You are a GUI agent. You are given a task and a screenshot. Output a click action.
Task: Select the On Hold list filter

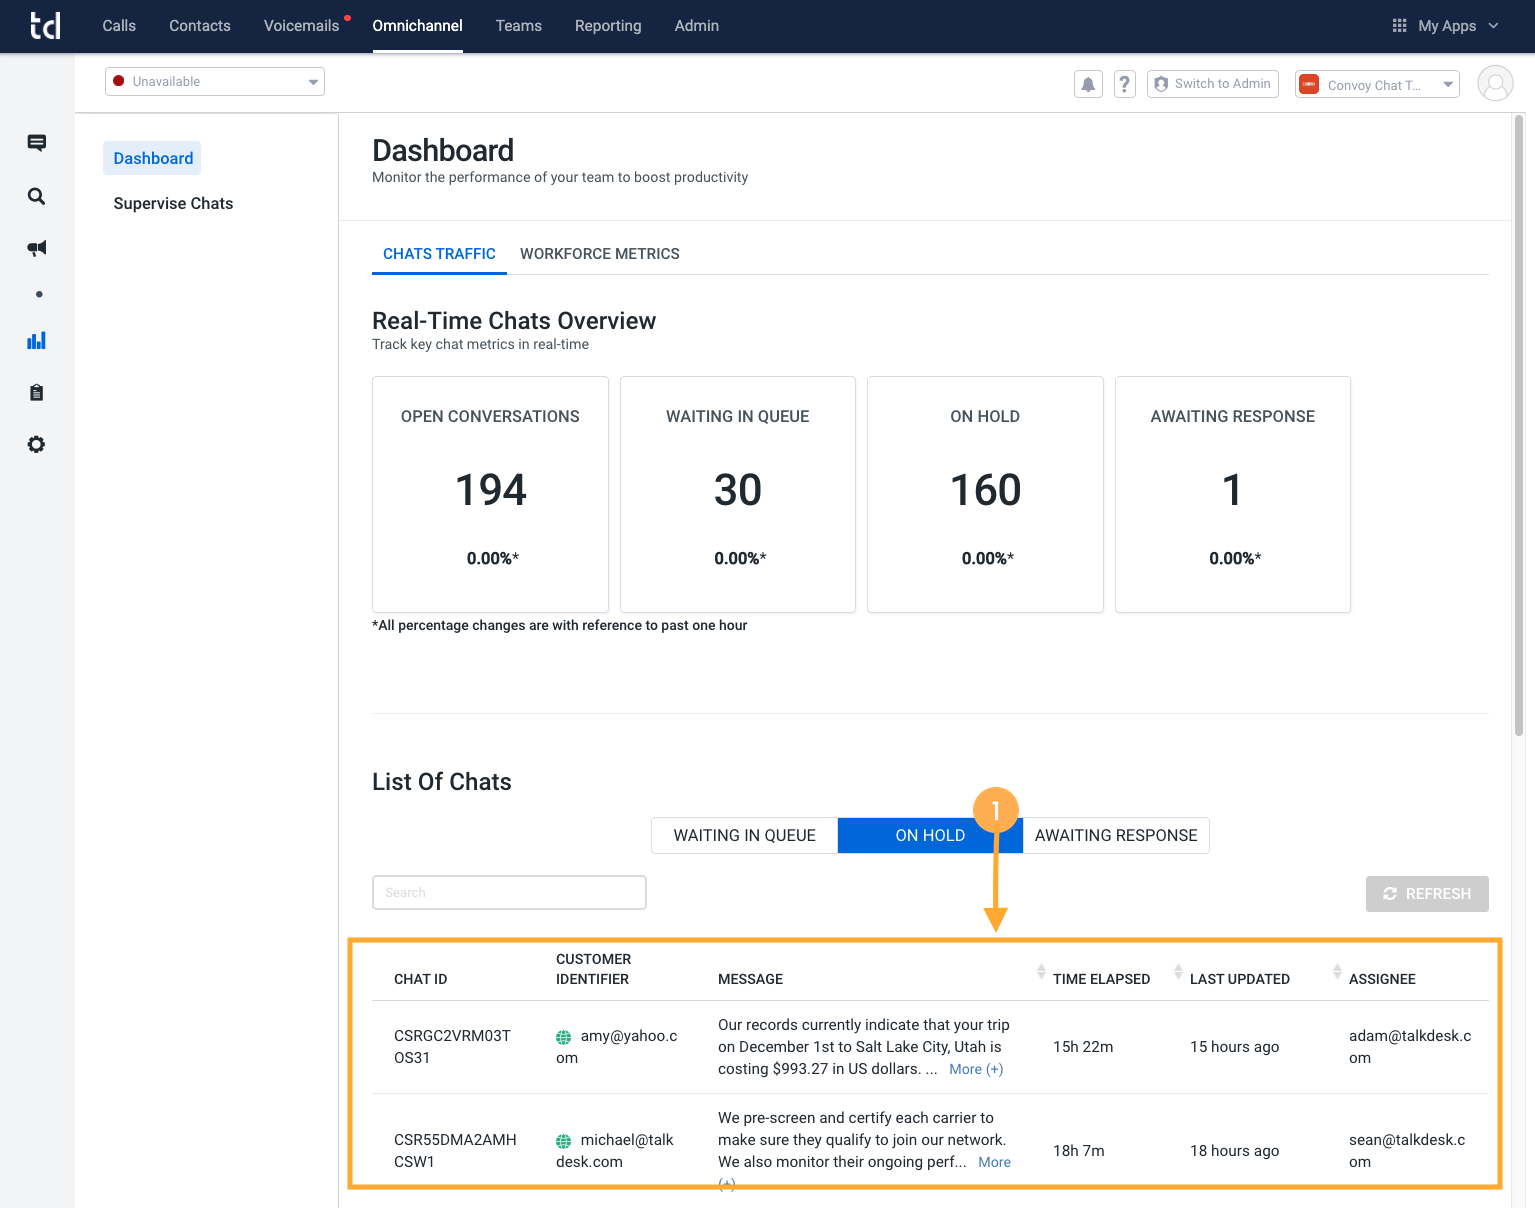click(x=929, y=836)
